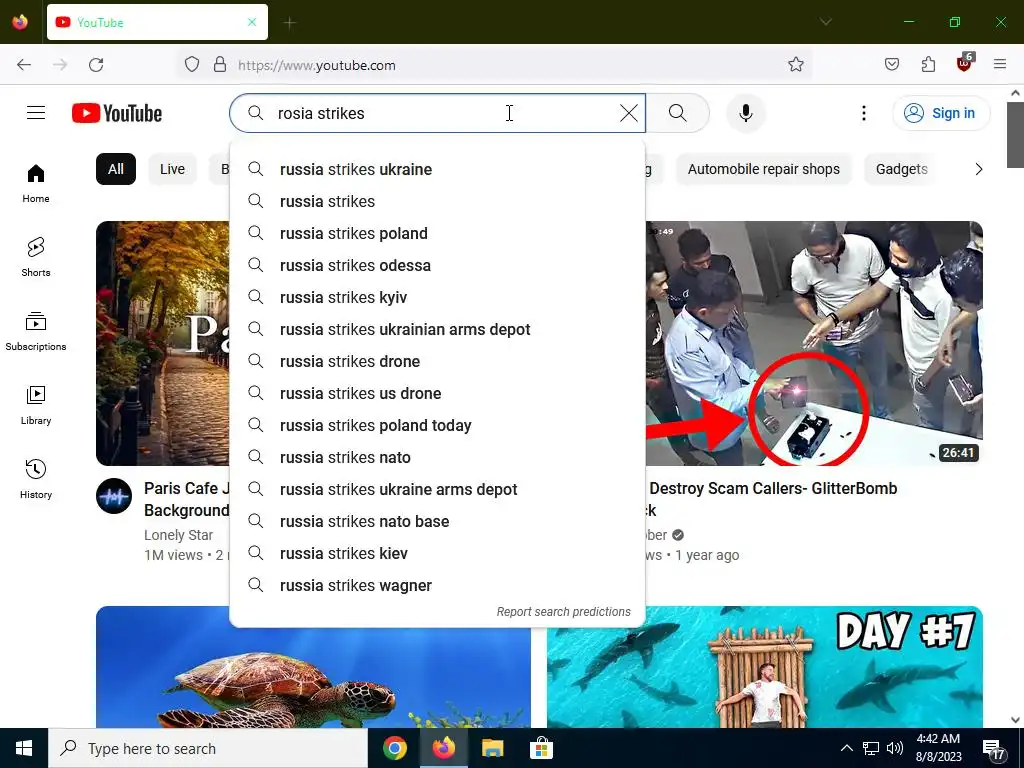Open the three-dot settings menu
Screen dimensions: 1024x768
click(863, 113)
